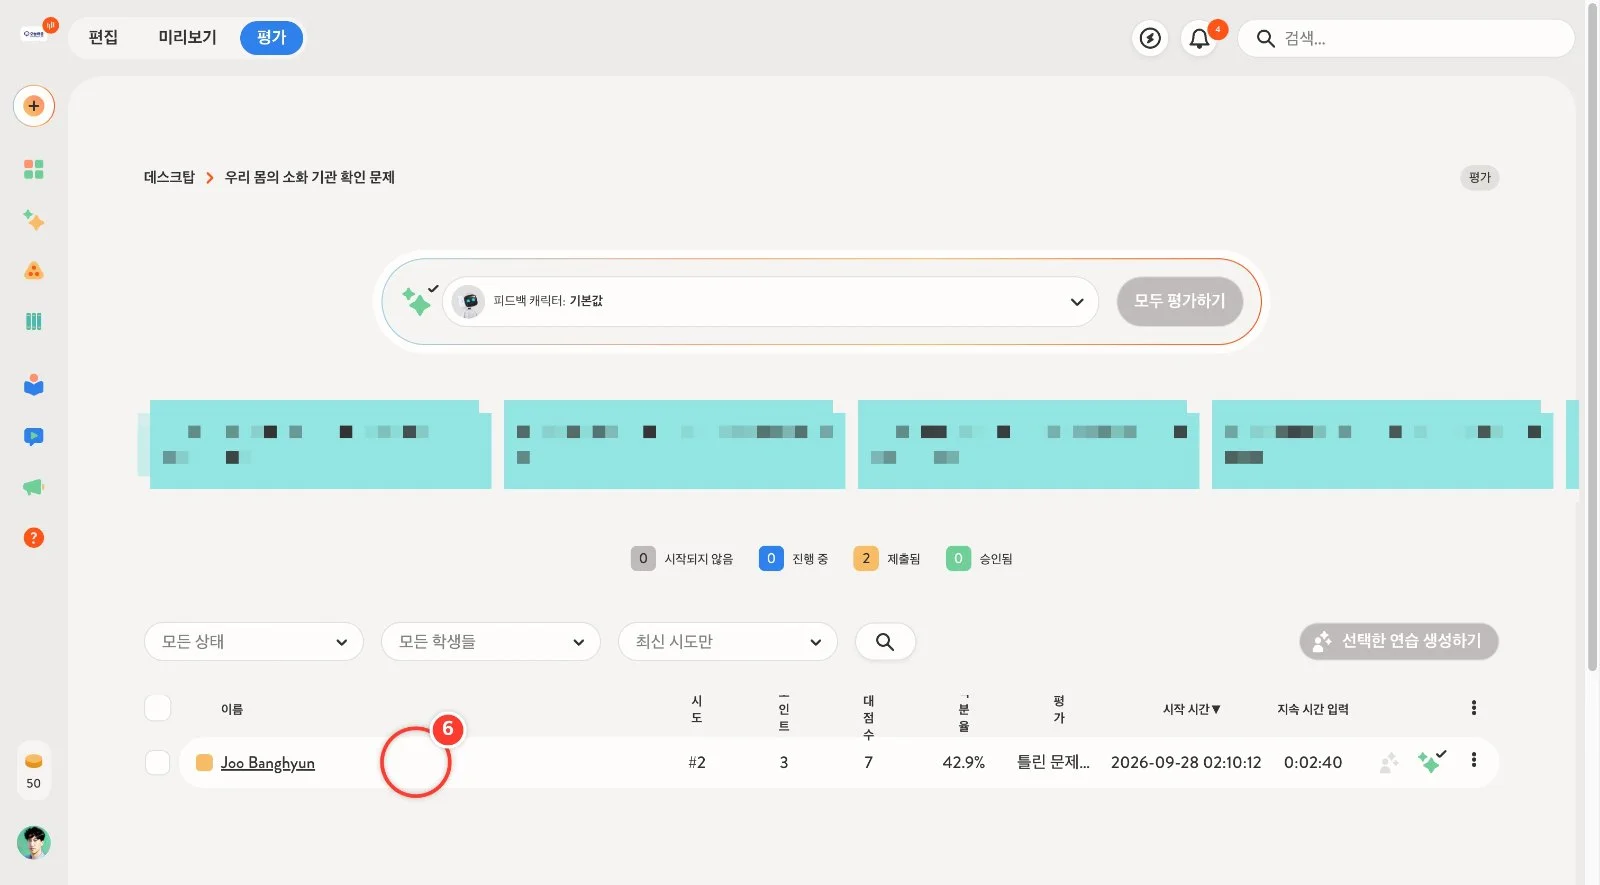Screen dimensions: 1600x885
Task: Open the three-dot menu in table header
Action: pos(1473,708)
